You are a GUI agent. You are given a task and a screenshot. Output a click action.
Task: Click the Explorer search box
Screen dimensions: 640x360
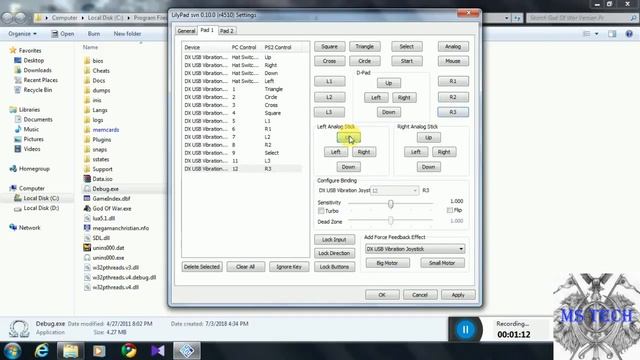(x=582, y=18)
